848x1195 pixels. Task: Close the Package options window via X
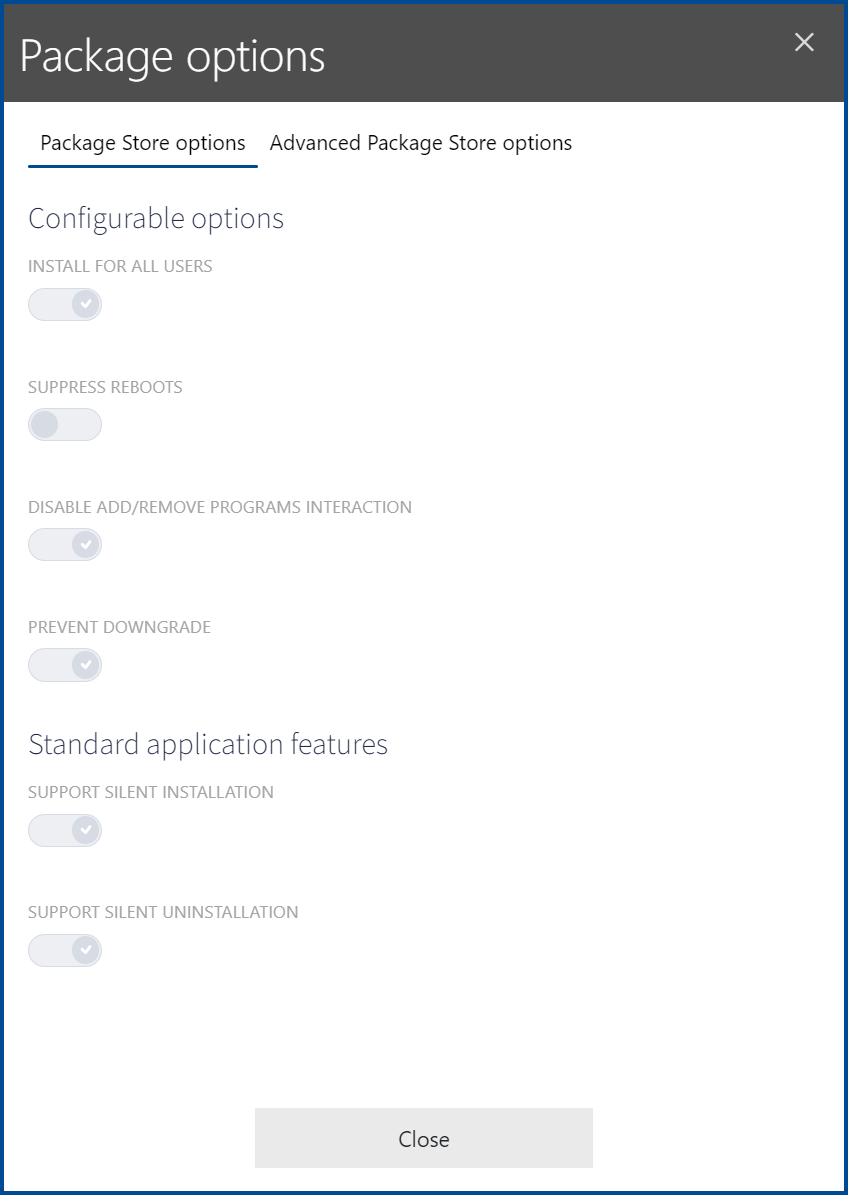[x=804, y=43]
